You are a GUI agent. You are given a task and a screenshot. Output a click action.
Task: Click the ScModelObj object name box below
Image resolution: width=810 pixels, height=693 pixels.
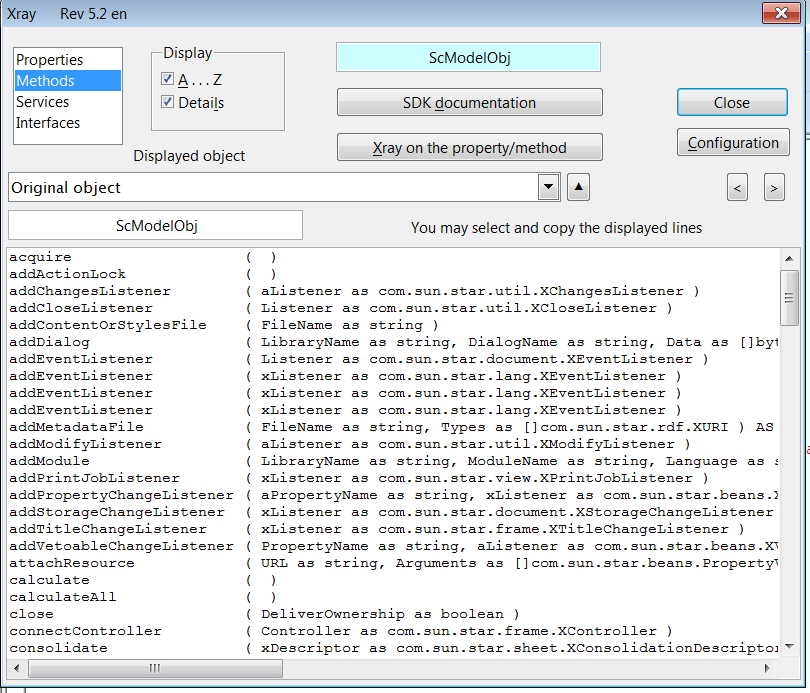(x=155, y=225)
